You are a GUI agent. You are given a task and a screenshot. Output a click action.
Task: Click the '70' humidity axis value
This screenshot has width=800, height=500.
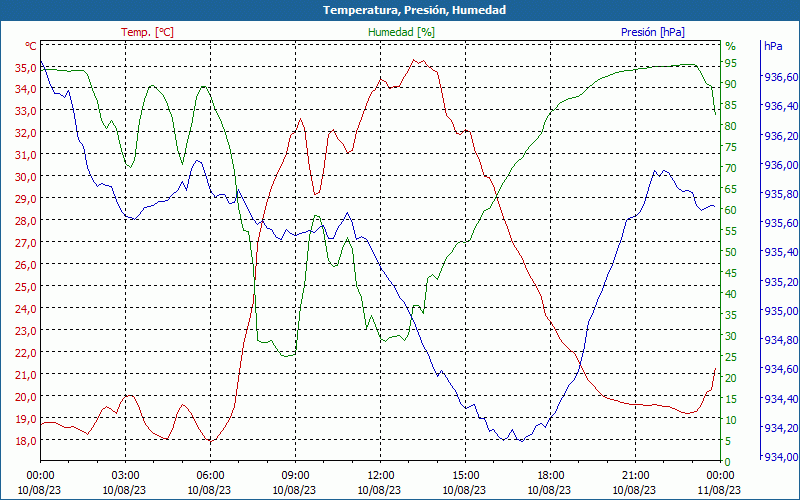tap(731, 168)
